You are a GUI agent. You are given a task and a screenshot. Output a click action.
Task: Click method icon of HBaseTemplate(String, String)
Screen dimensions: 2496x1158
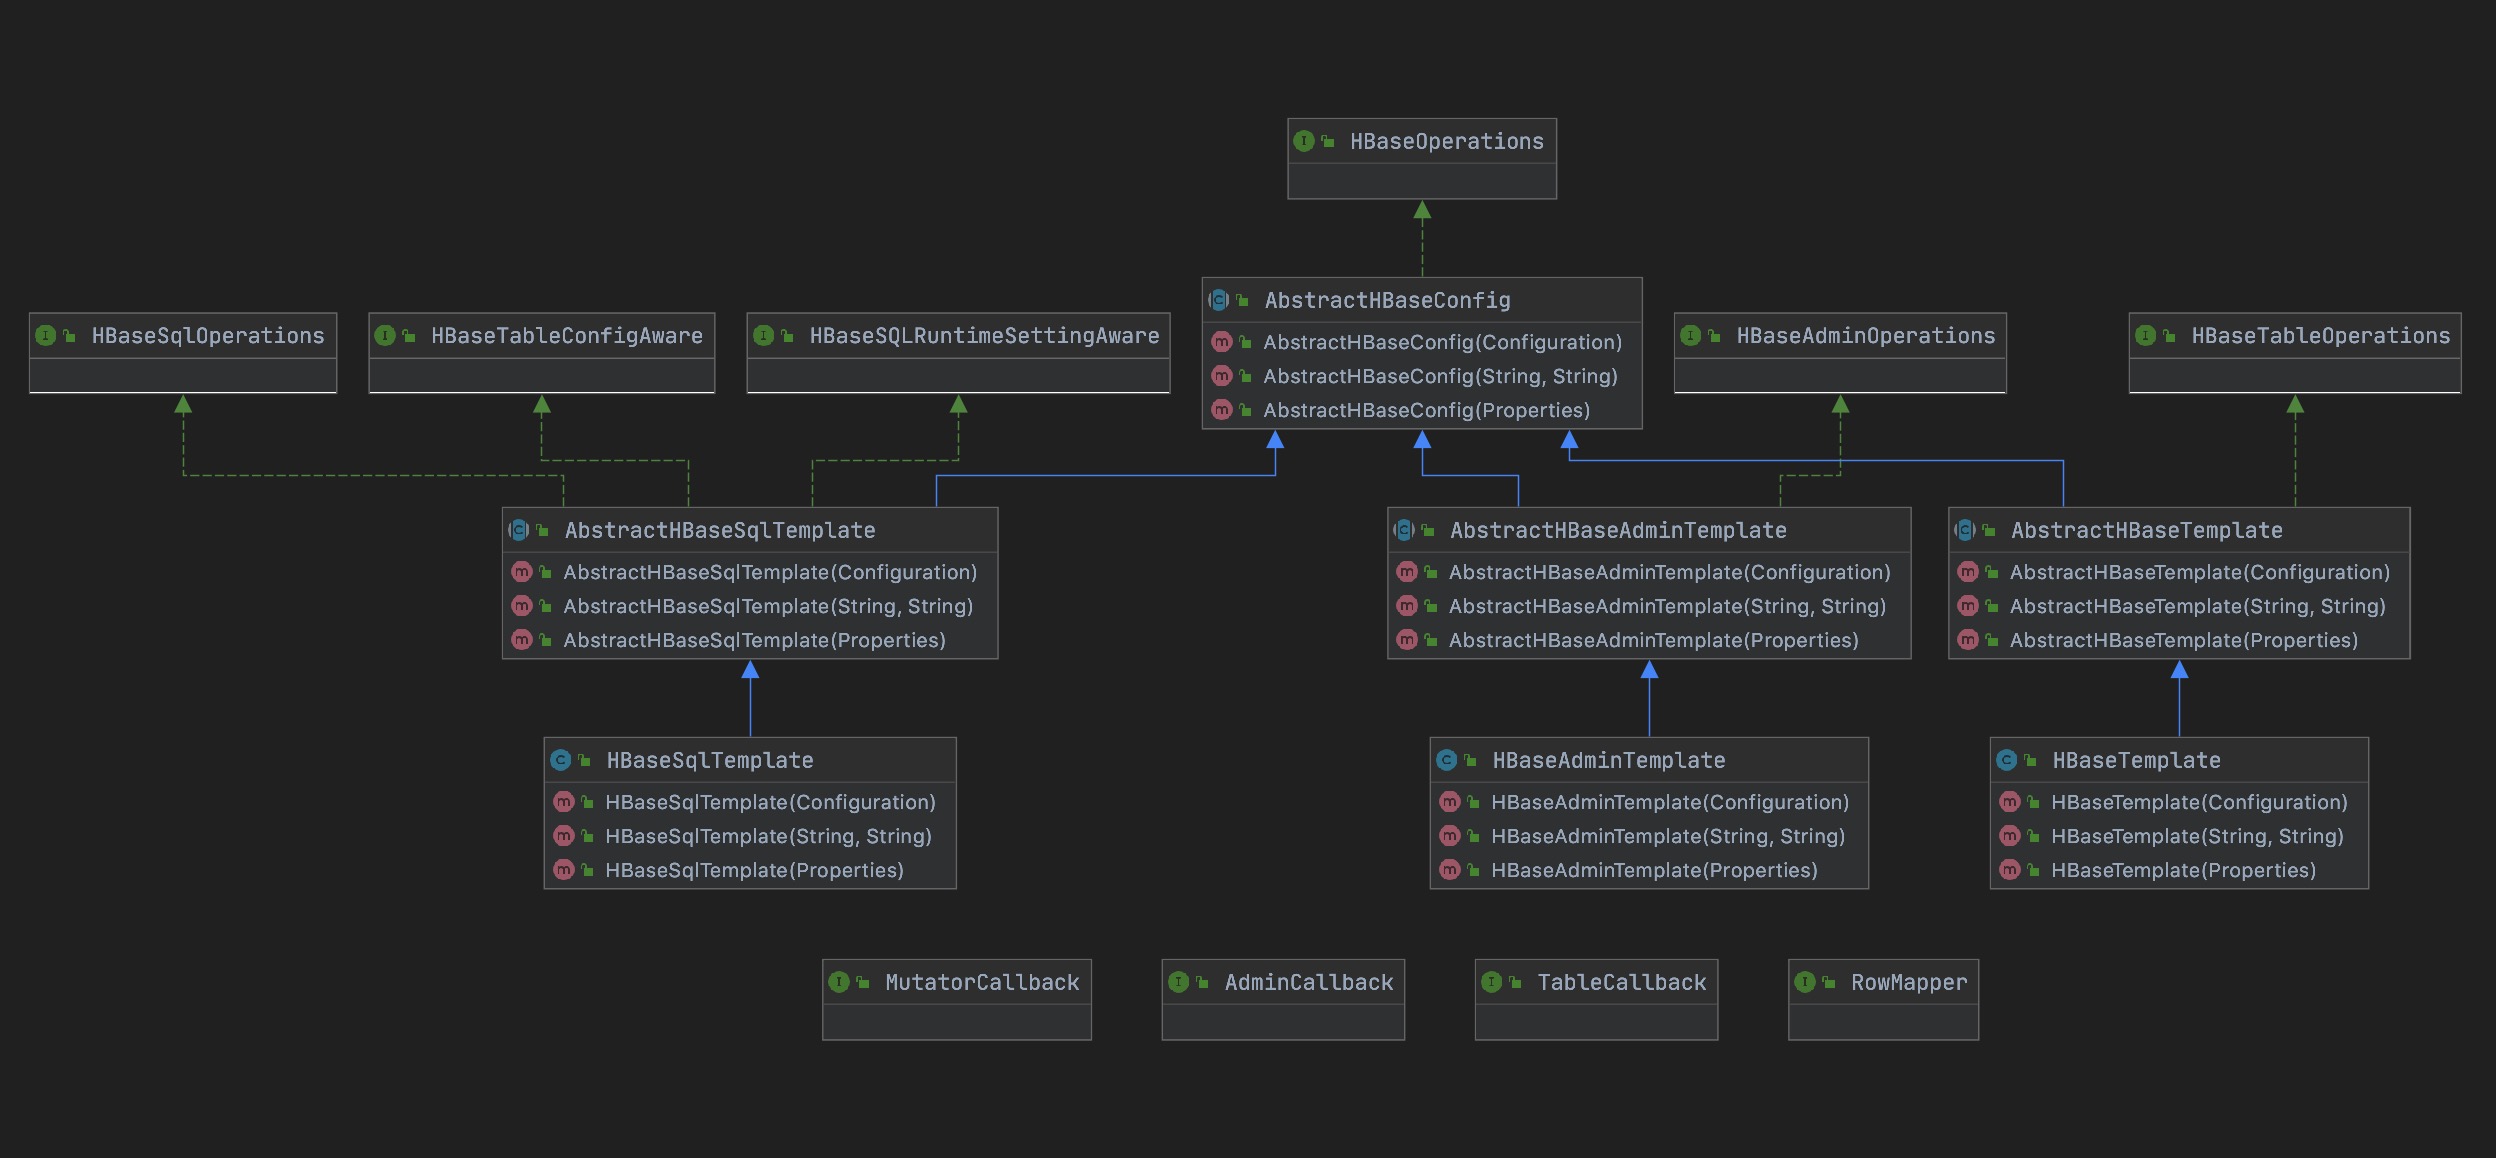click(x=2009, y=836)
